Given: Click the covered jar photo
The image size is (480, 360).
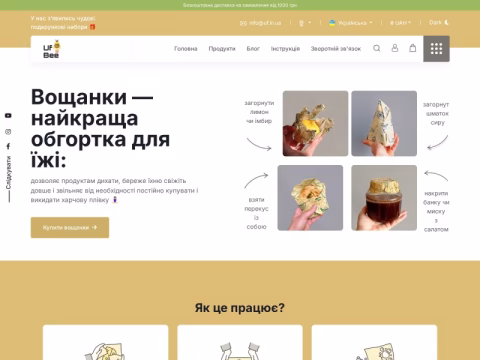Looking at the screenshot, I should (384, 198).
